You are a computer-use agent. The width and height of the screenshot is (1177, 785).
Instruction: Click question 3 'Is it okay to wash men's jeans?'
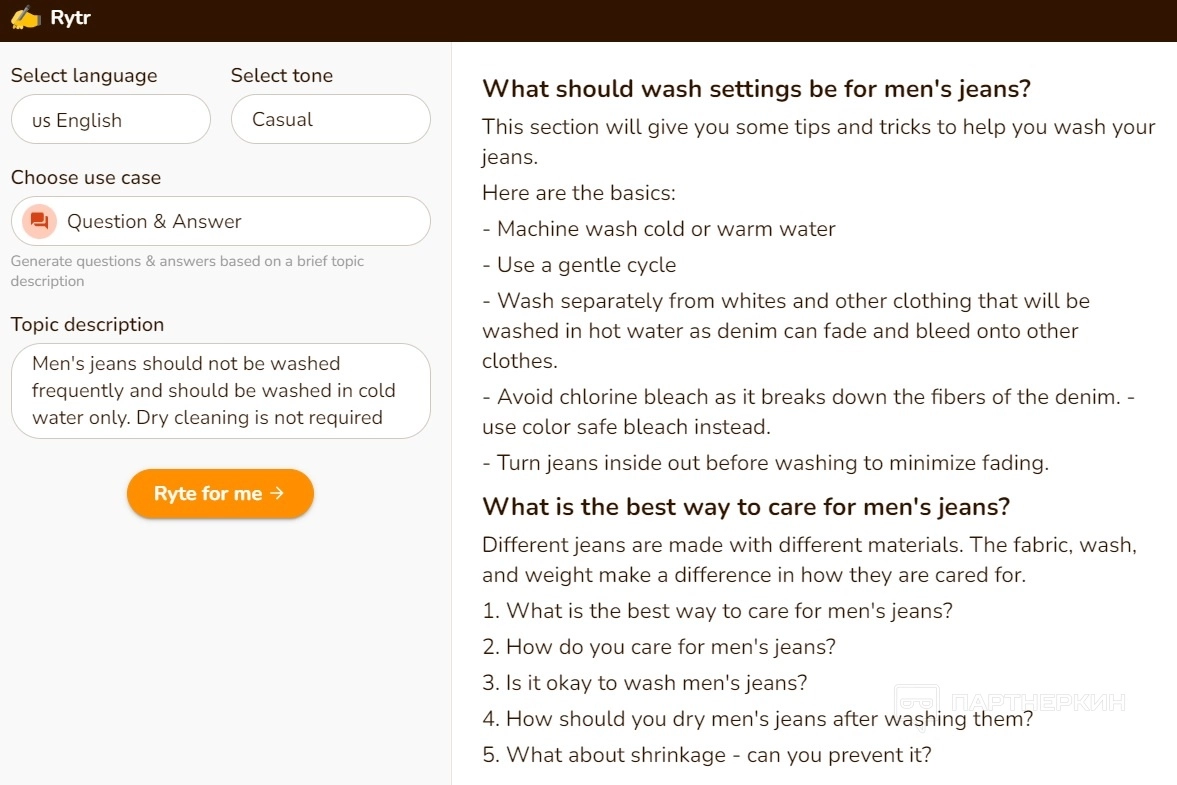pyautogui.click(x=656, y=683)
